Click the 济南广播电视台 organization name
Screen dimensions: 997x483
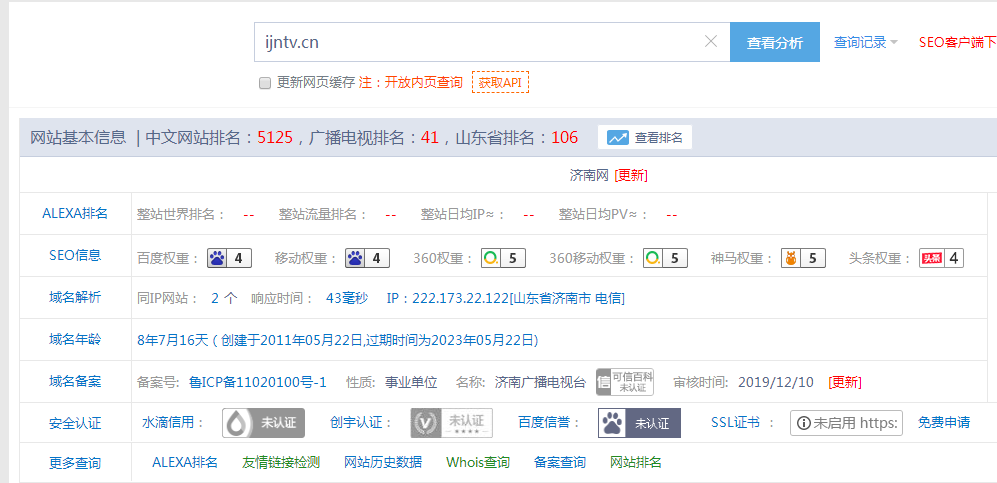pyautogui.click(x=540, y=382)
